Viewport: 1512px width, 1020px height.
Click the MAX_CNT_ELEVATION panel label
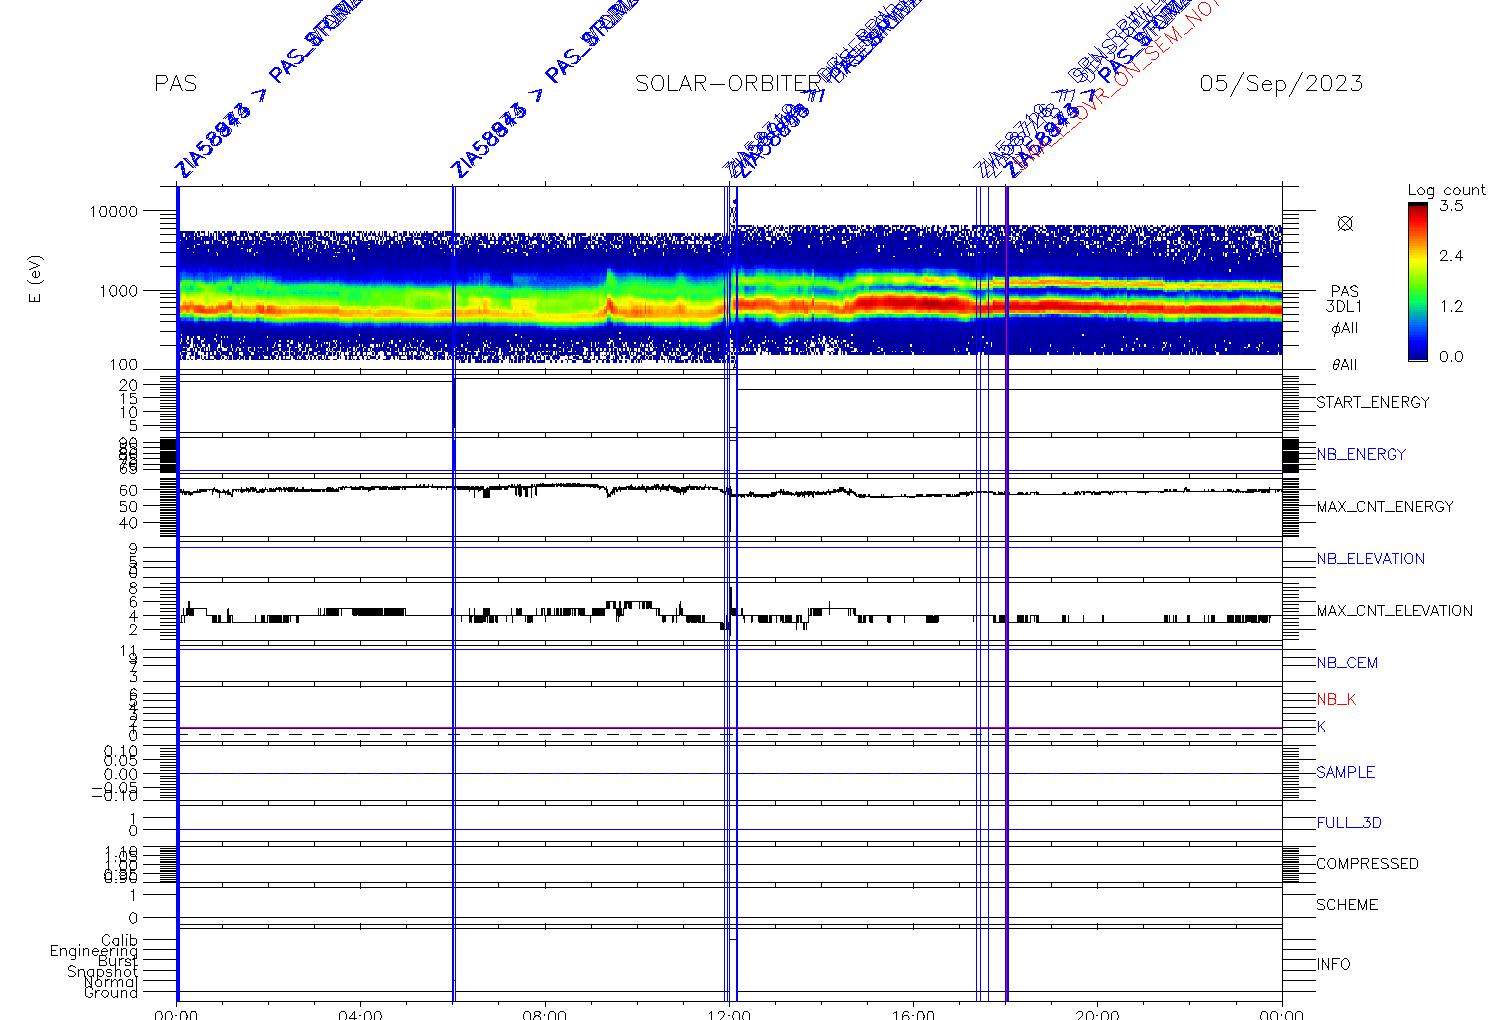[x=1394, y=610]
